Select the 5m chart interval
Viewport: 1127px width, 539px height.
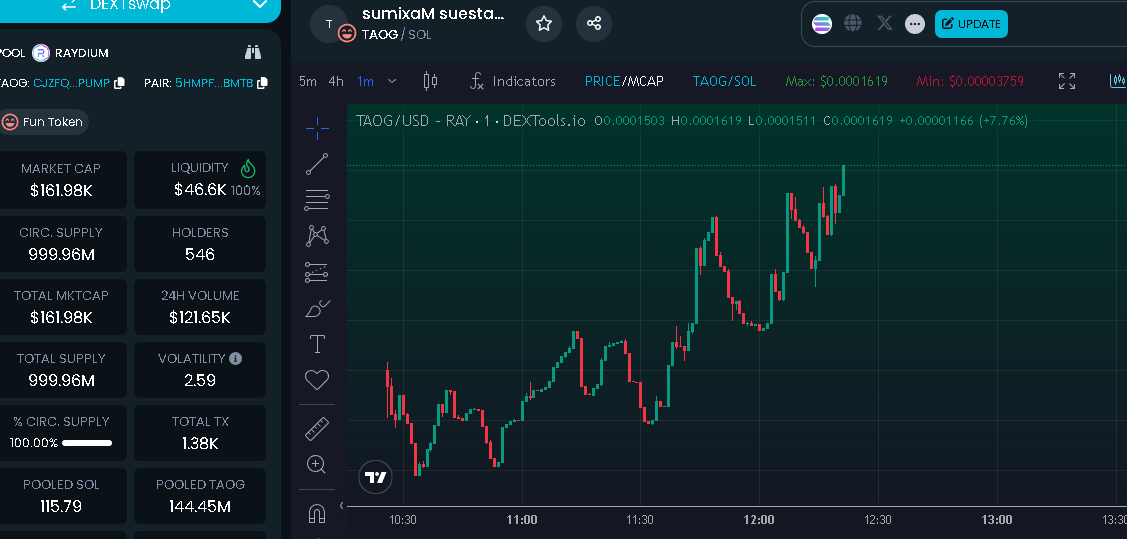pos(308,81)
